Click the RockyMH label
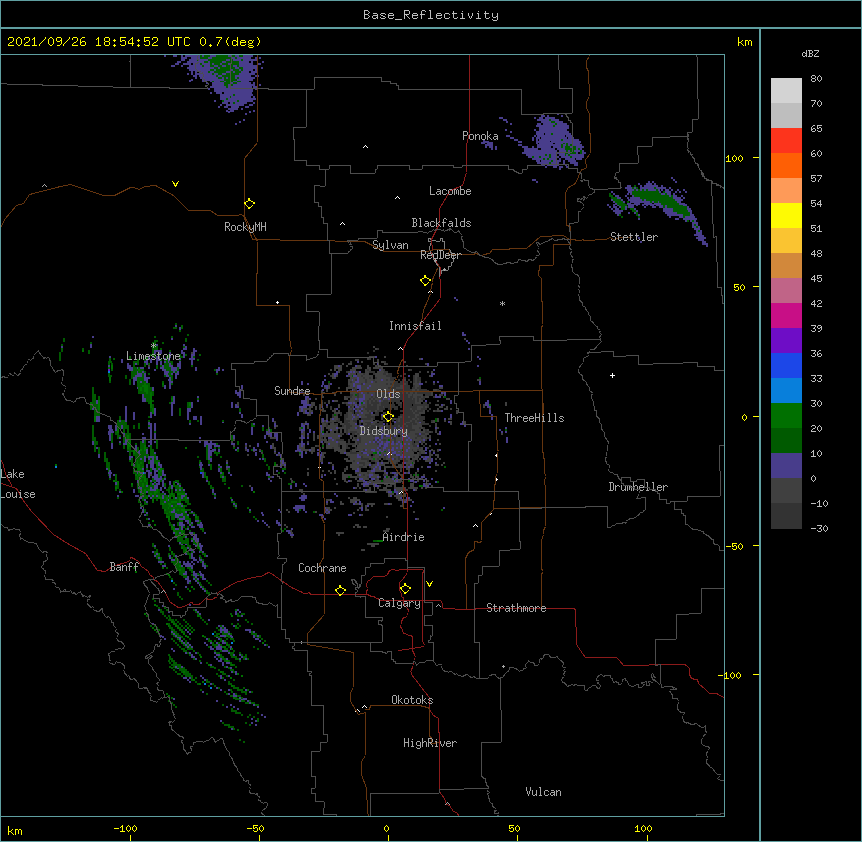 245,227
